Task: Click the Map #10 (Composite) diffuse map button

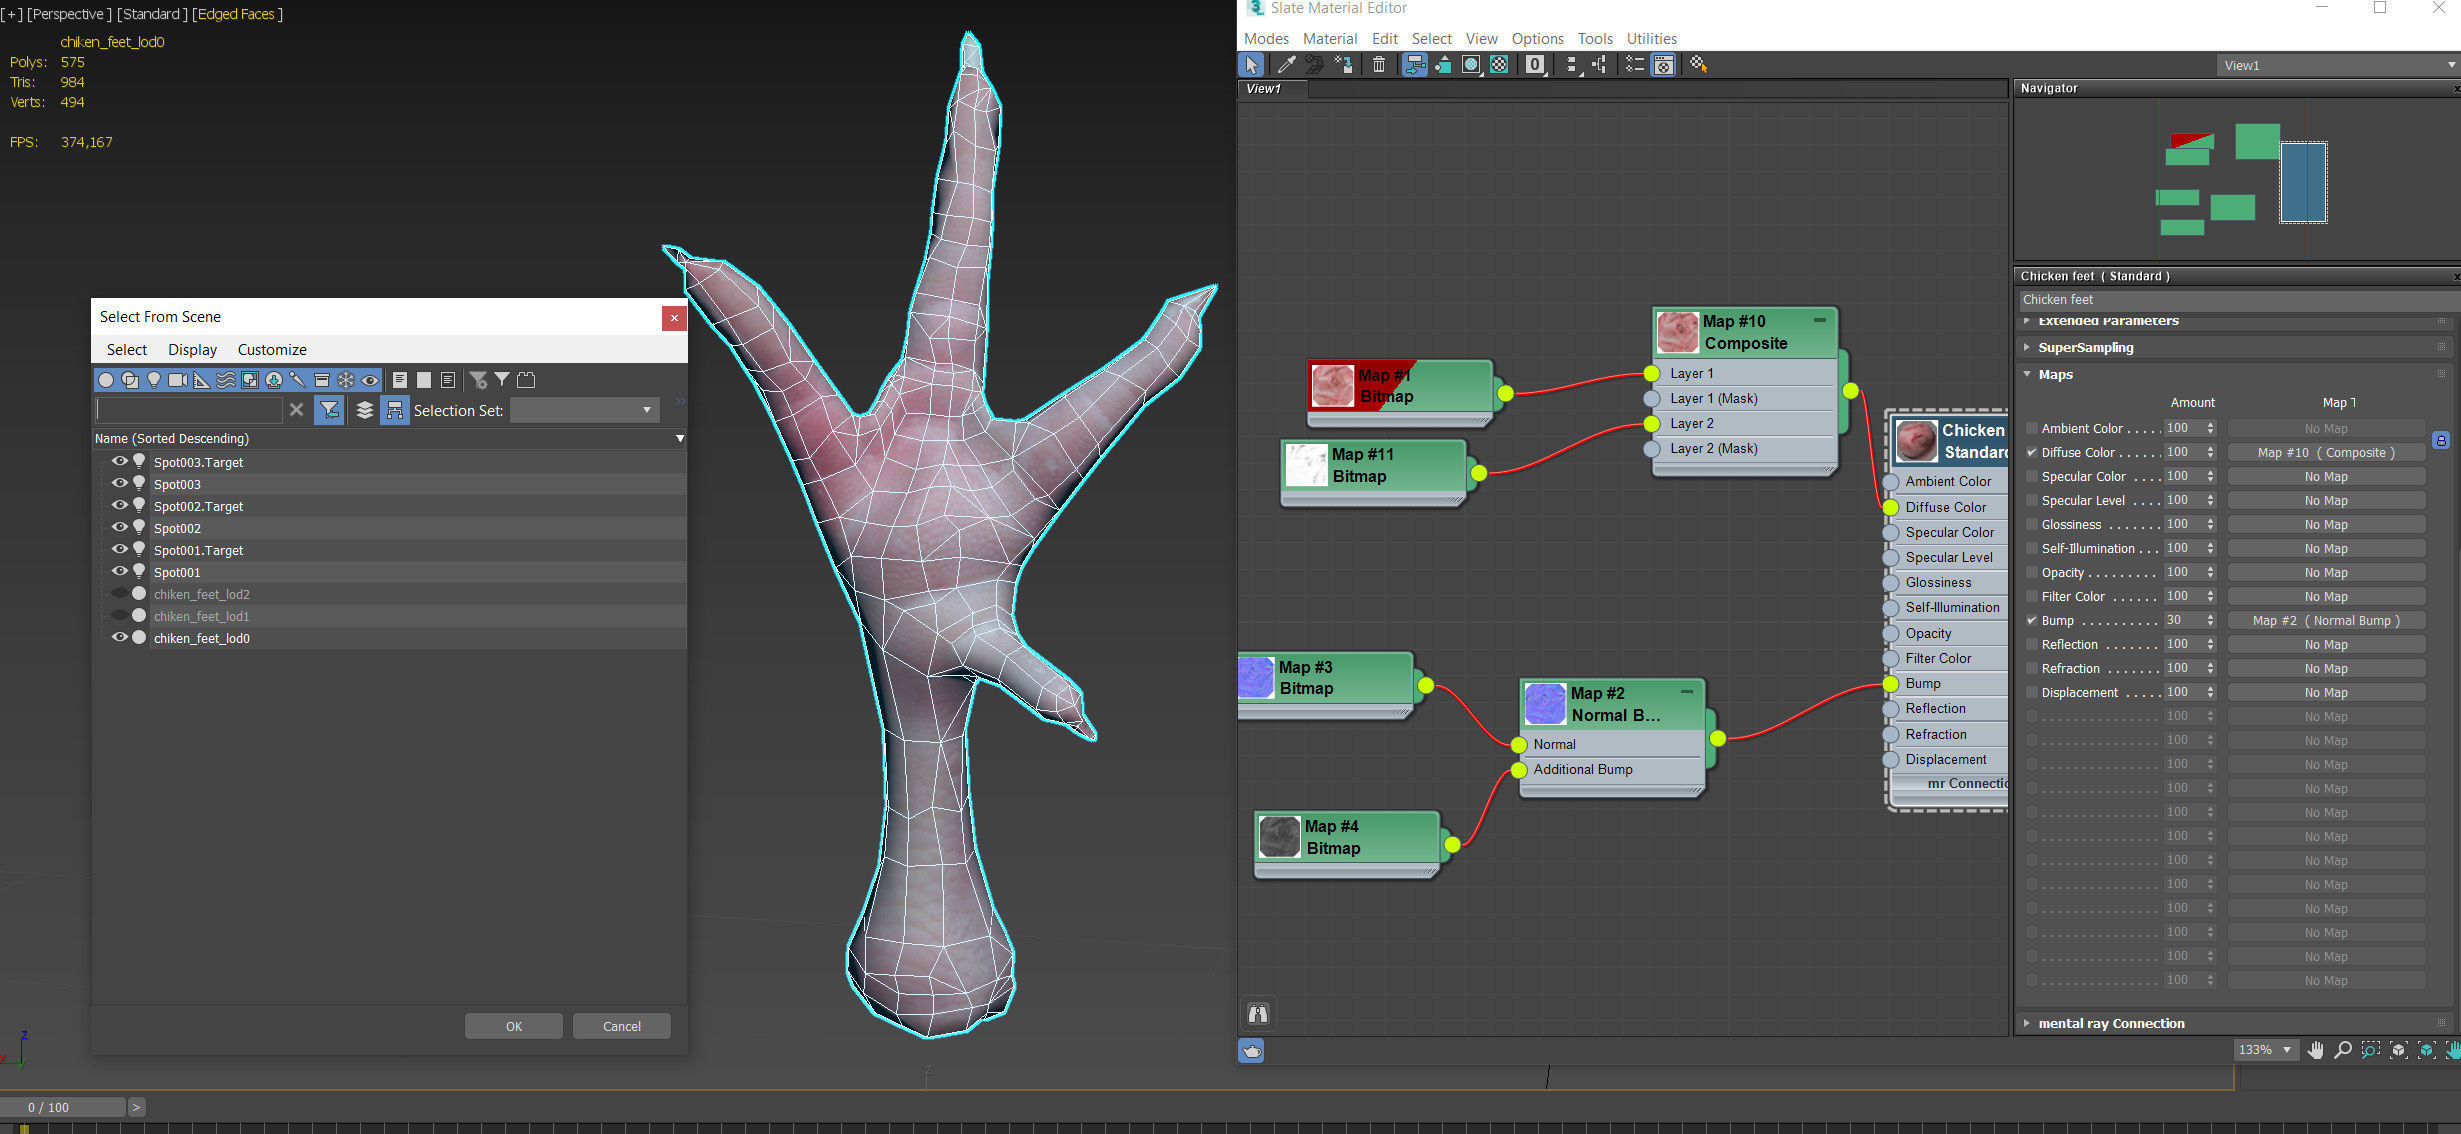Action: (2325, 453)
